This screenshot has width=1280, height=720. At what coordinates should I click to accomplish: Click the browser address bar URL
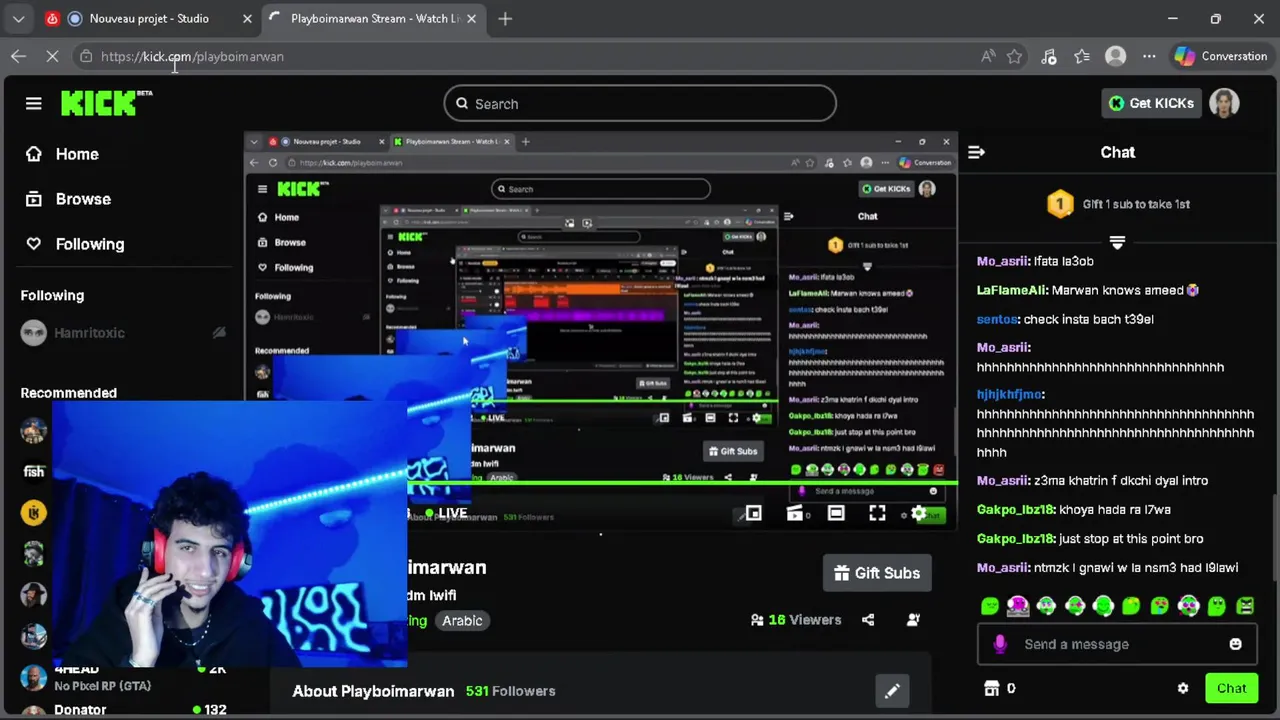[x=192, y=56]
